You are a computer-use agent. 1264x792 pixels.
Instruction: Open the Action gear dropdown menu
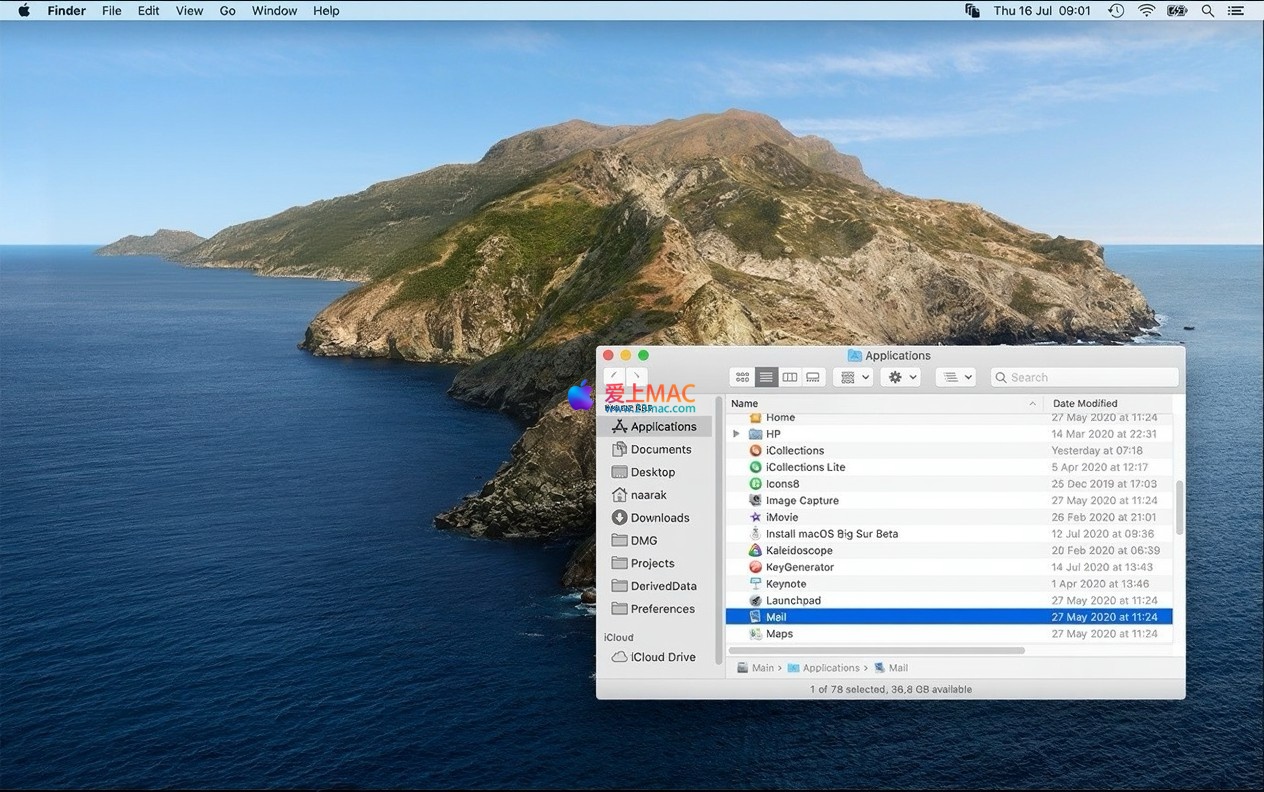tap(901, 377)
